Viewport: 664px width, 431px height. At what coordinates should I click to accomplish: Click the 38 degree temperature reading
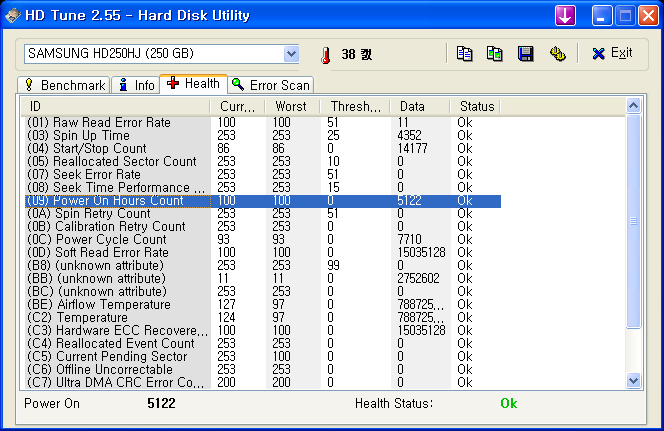click(x=357, y=55)
